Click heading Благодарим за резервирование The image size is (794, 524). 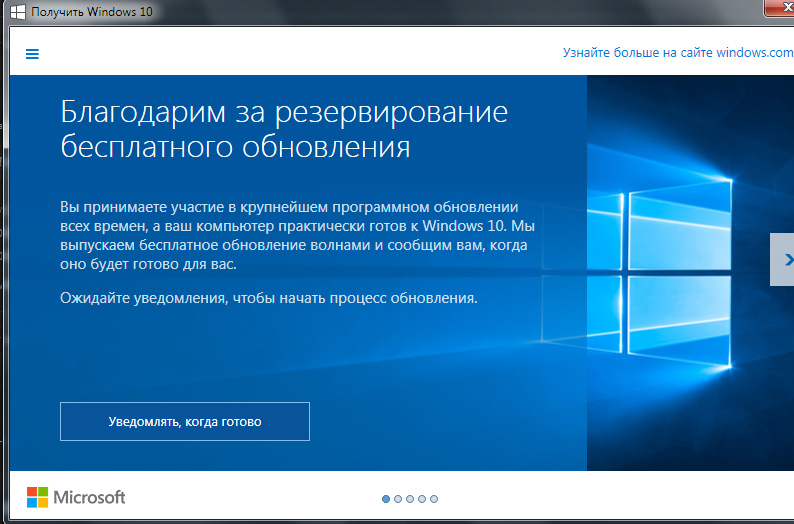pyautogui.click(x=284, y=112)
